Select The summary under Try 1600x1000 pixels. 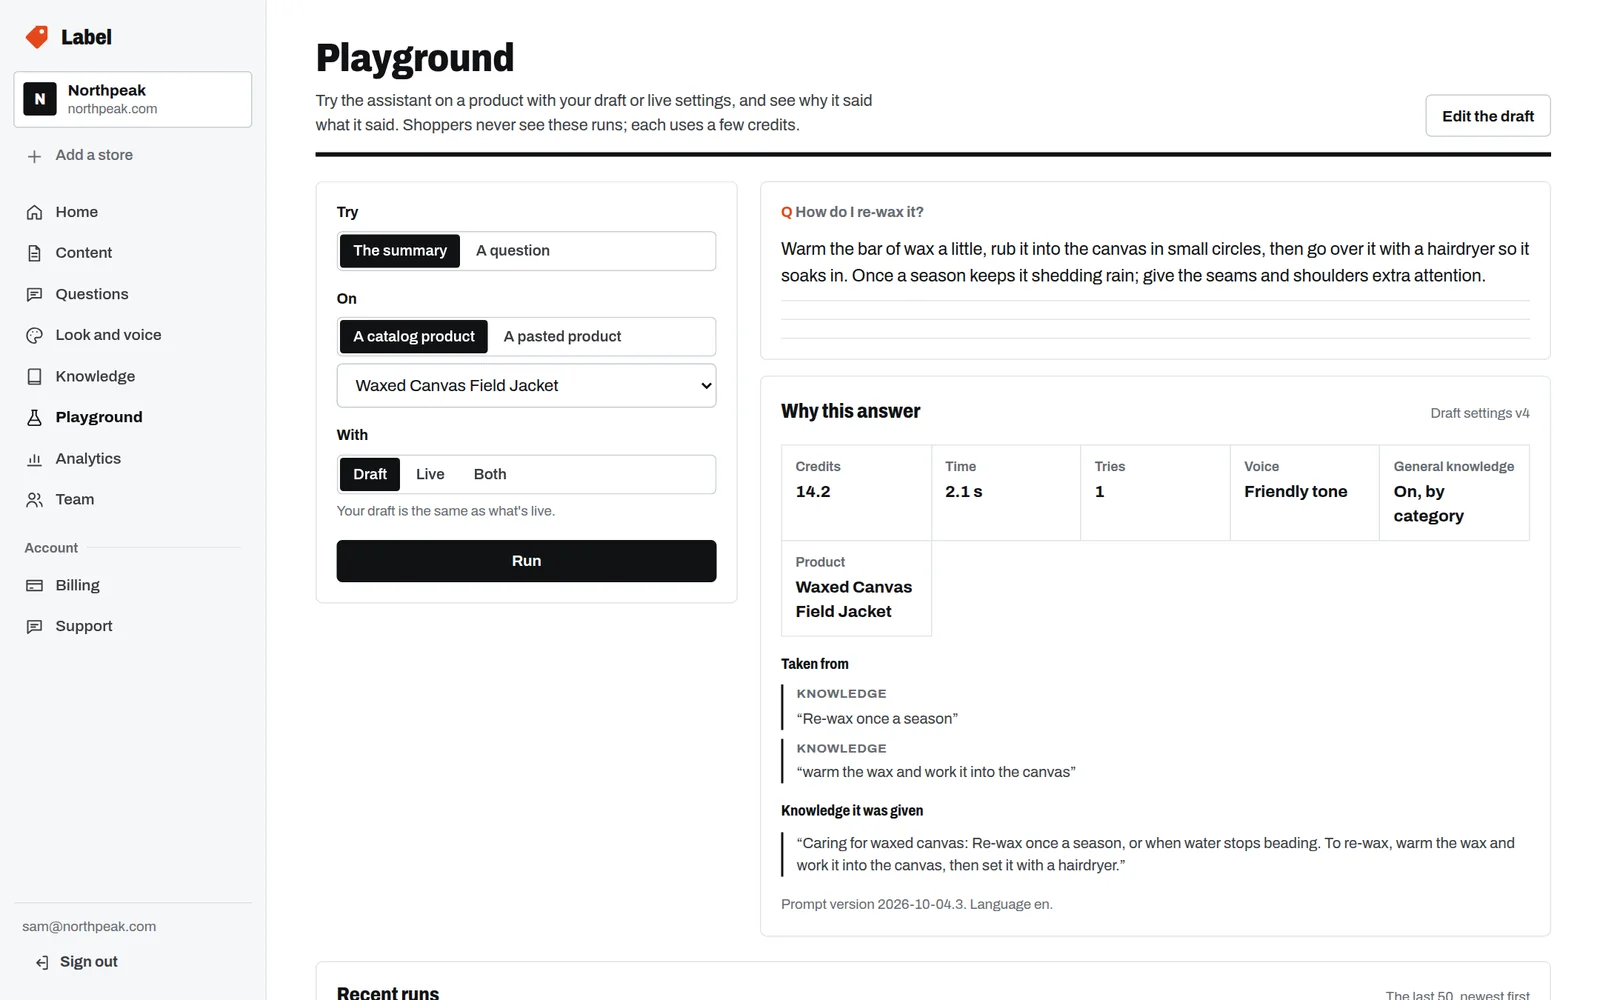pyautogui.click(x=400, y=251)
